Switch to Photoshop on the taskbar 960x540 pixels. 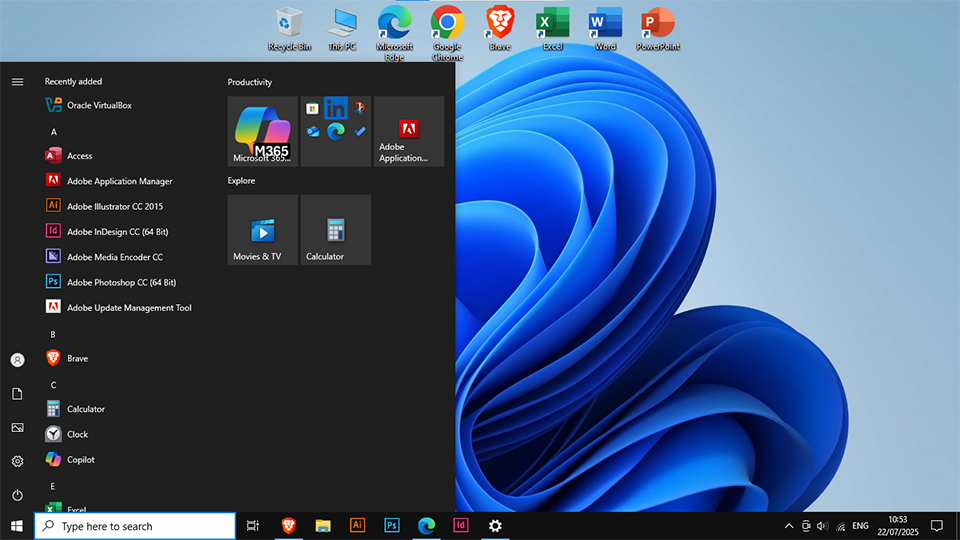(392, 526)
